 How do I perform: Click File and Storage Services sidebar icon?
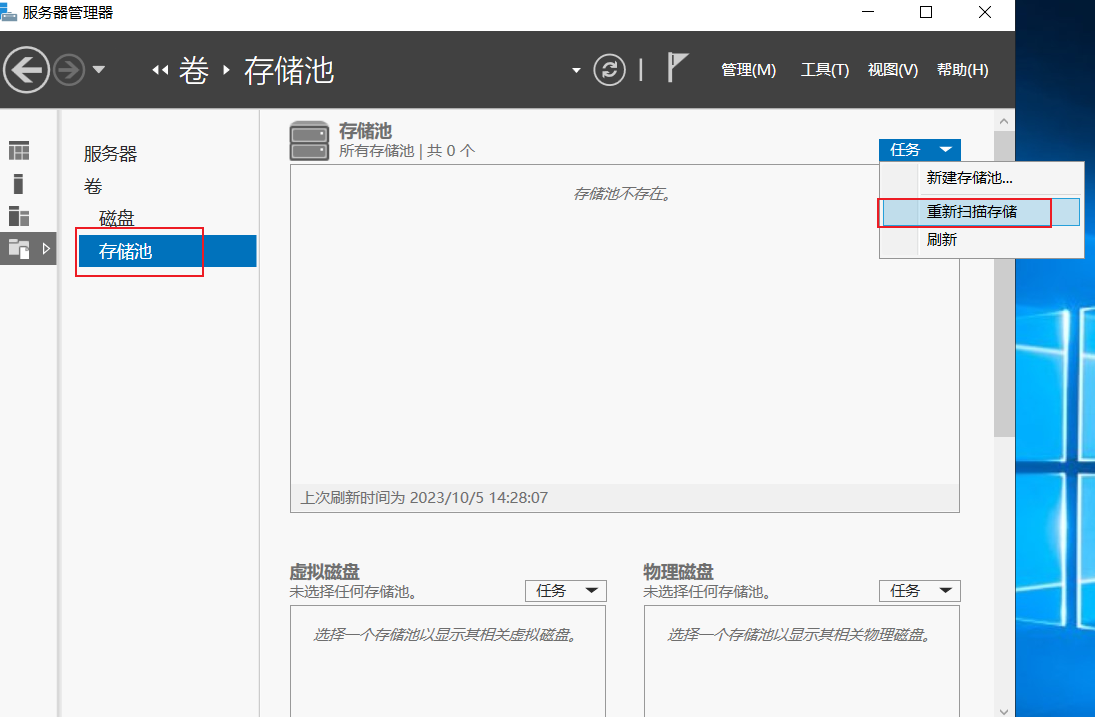click(19, 249)
